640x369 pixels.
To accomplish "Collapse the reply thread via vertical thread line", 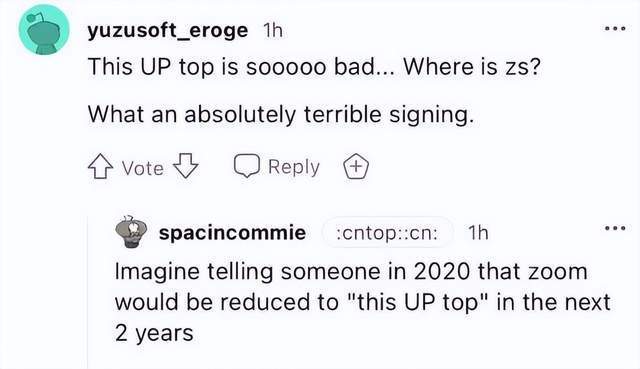I will click(87, 292).
